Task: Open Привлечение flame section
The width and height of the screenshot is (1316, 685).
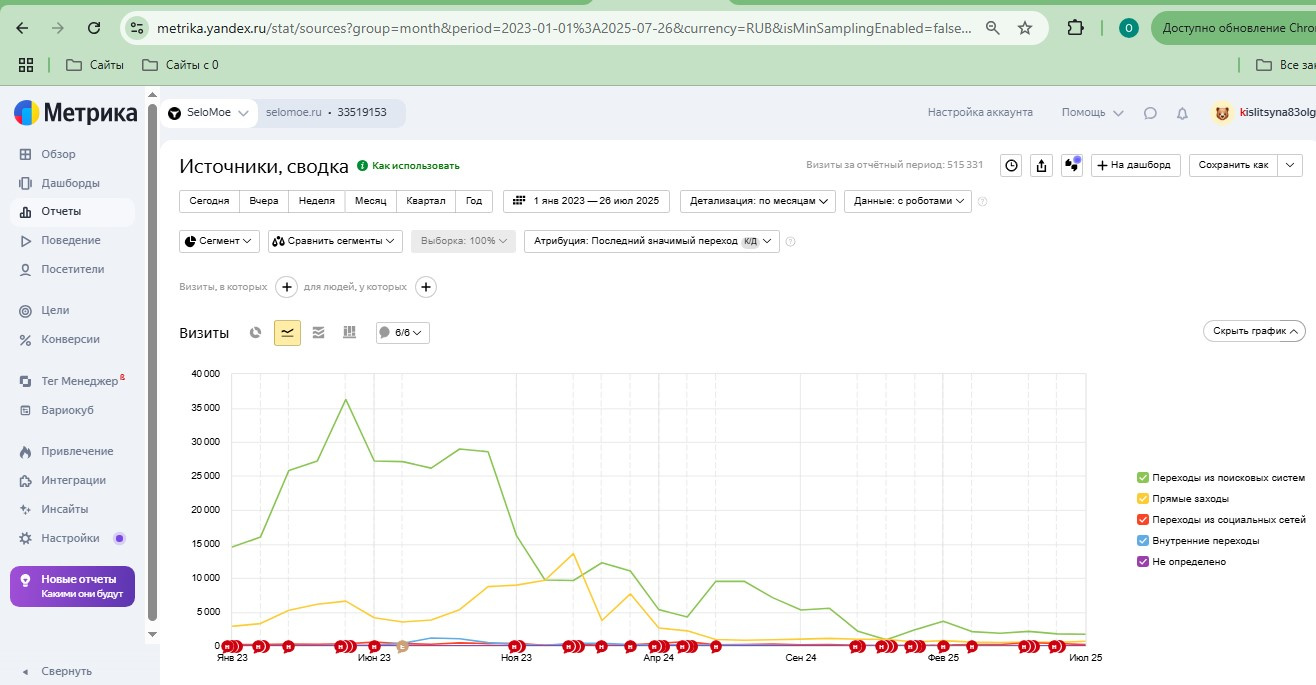Action: click(x=77, y=451)
